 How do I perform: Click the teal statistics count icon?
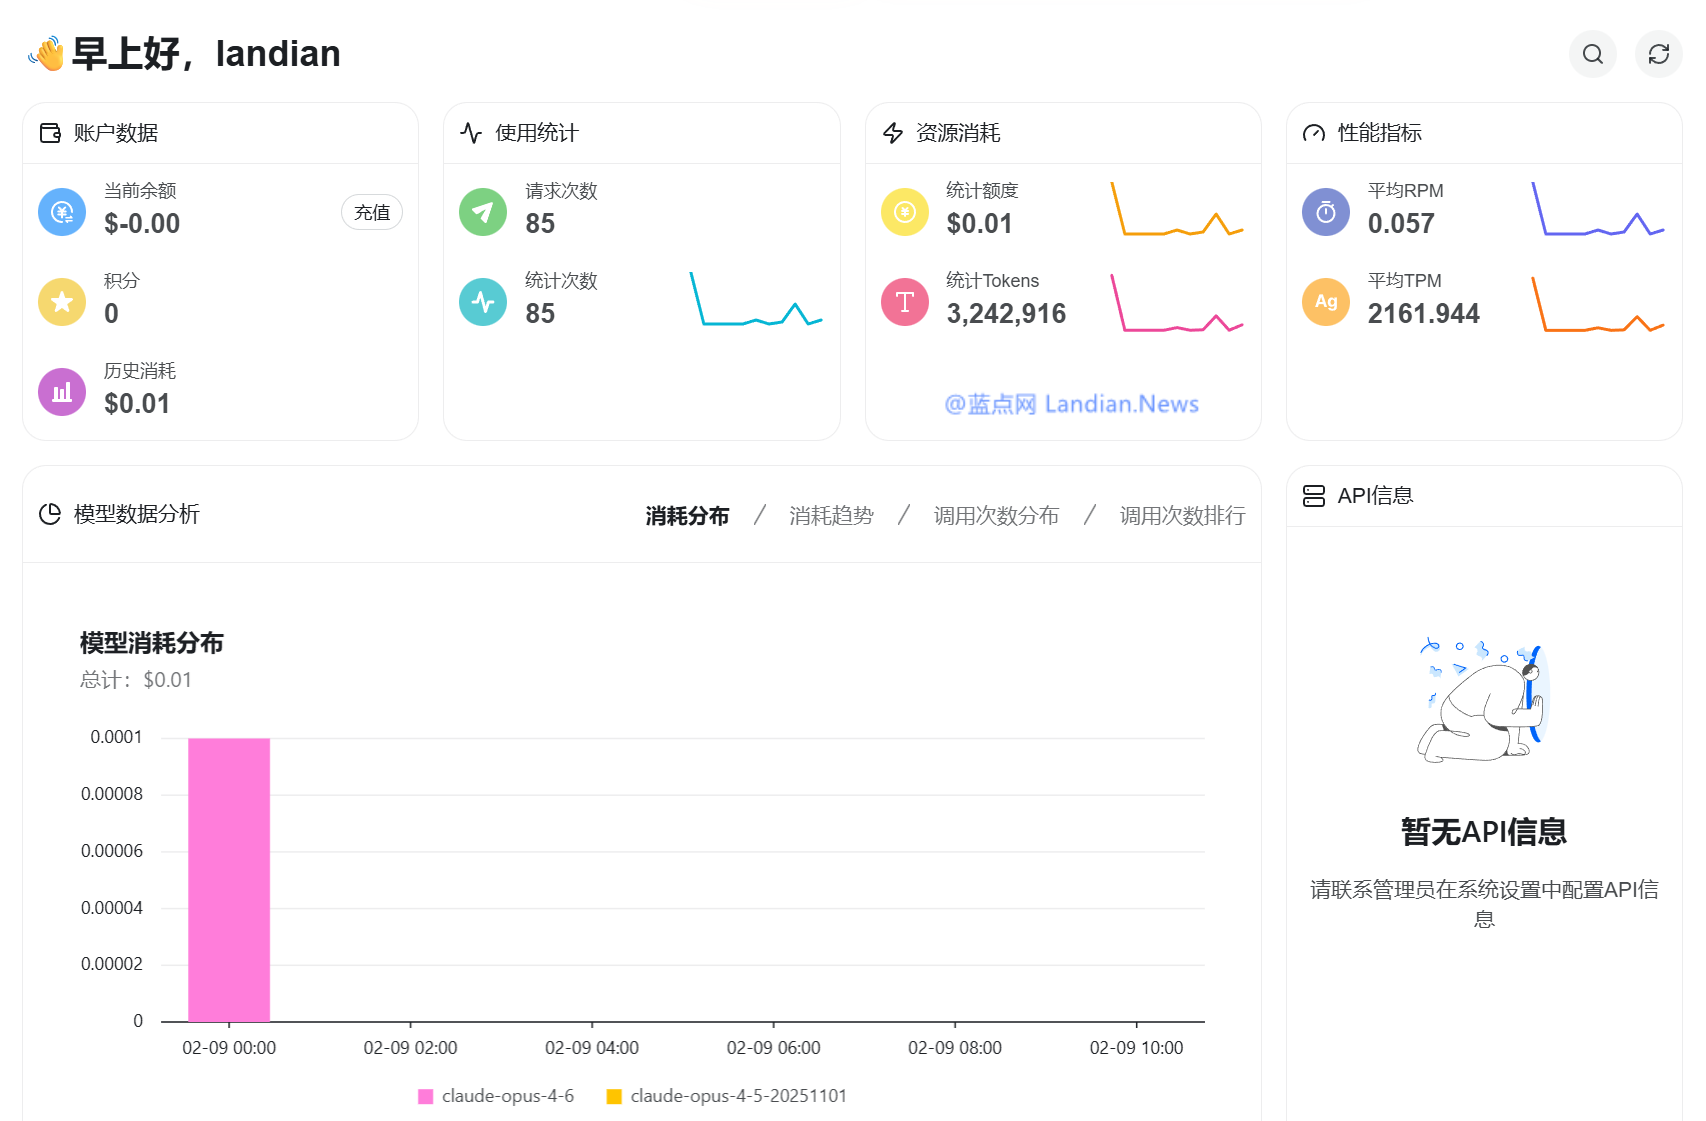pyautogui.click(x=483, y=302)
